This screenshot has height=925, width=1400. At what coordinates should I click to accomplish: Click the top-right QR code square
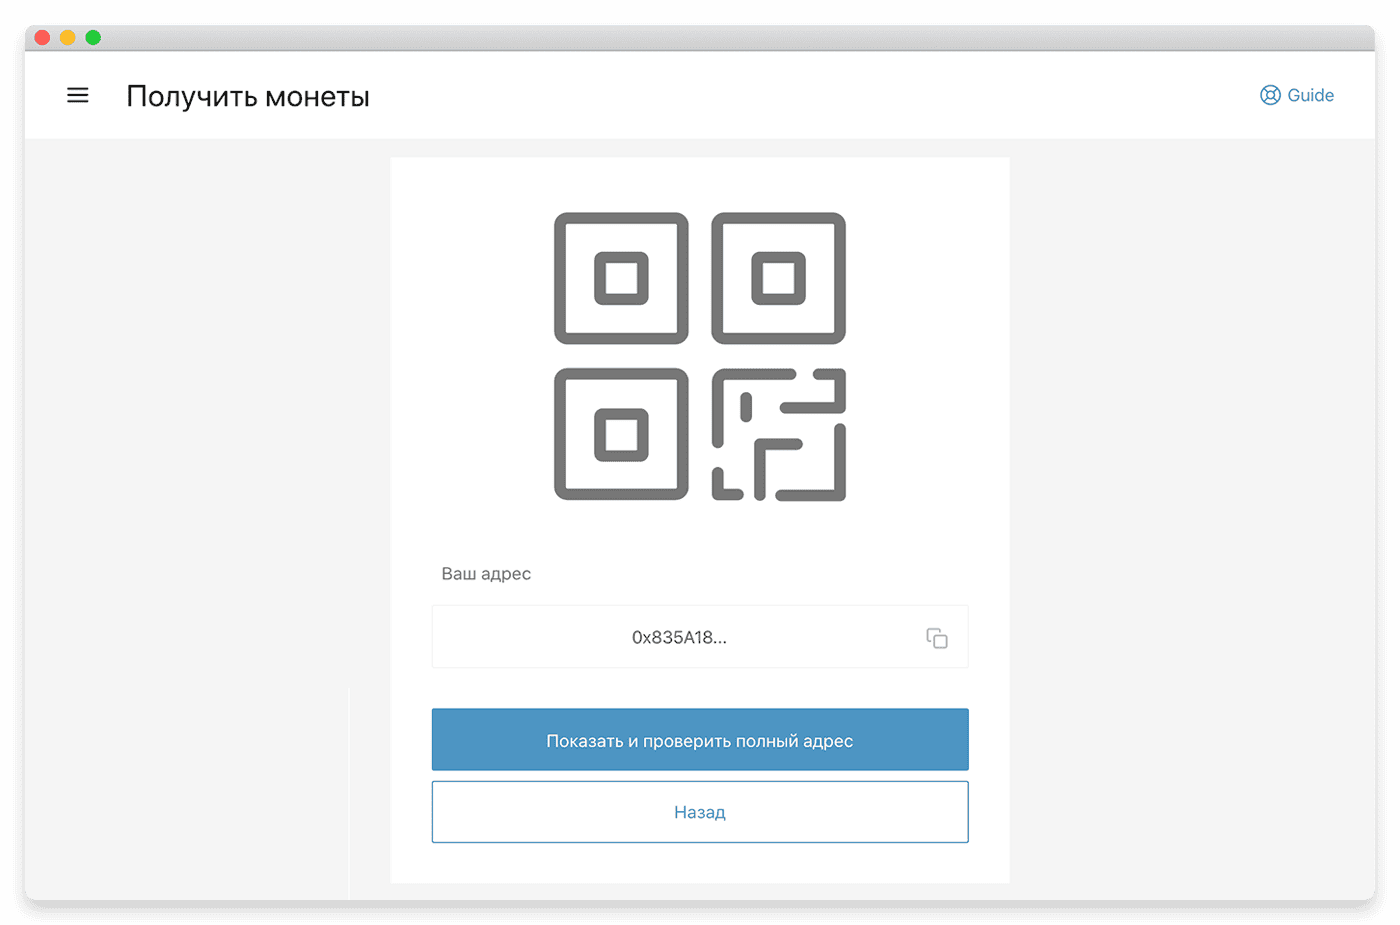778,278
